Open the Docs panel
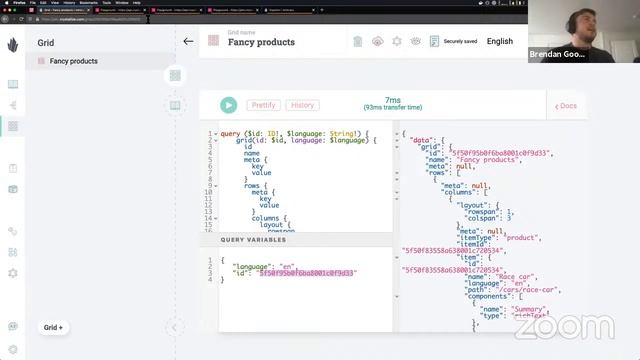 [566, 106]
